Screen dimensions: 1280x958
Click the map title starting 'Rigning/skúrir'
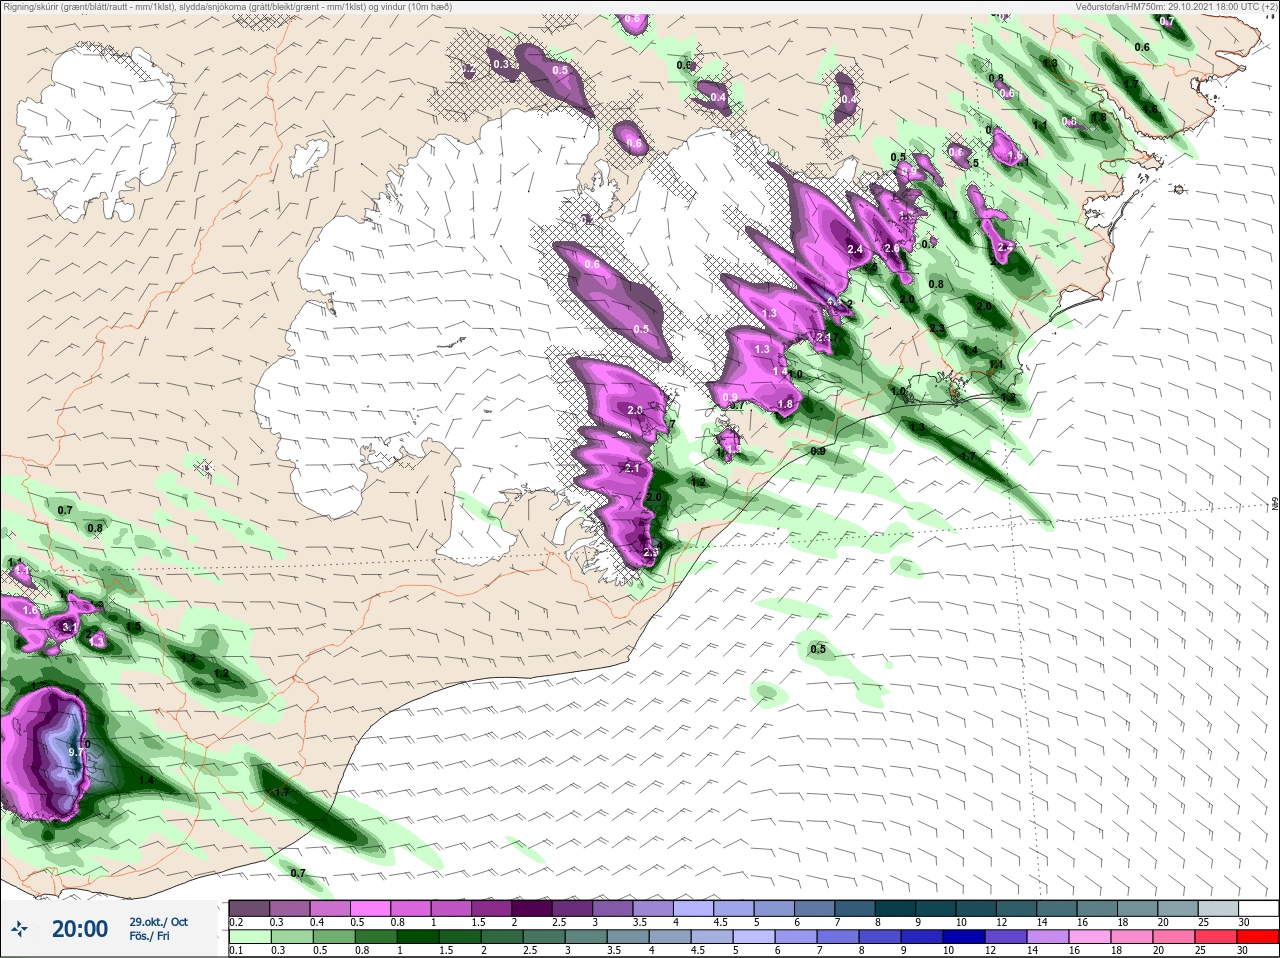pyautogui.click(x=227, y=6)
